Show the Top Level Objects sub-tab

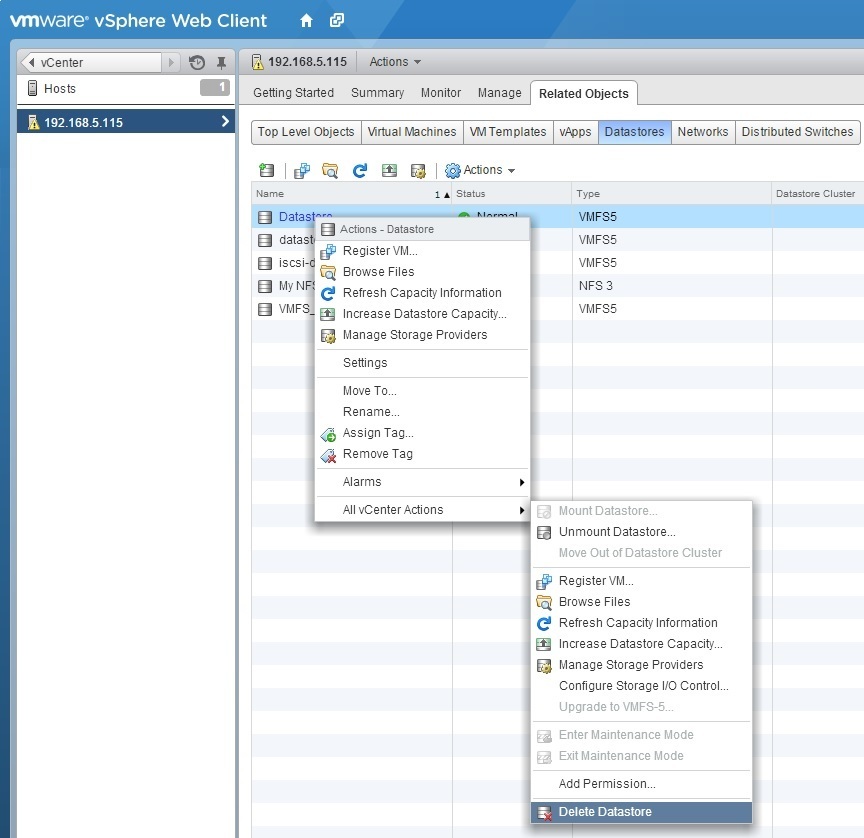coord(306,132)
